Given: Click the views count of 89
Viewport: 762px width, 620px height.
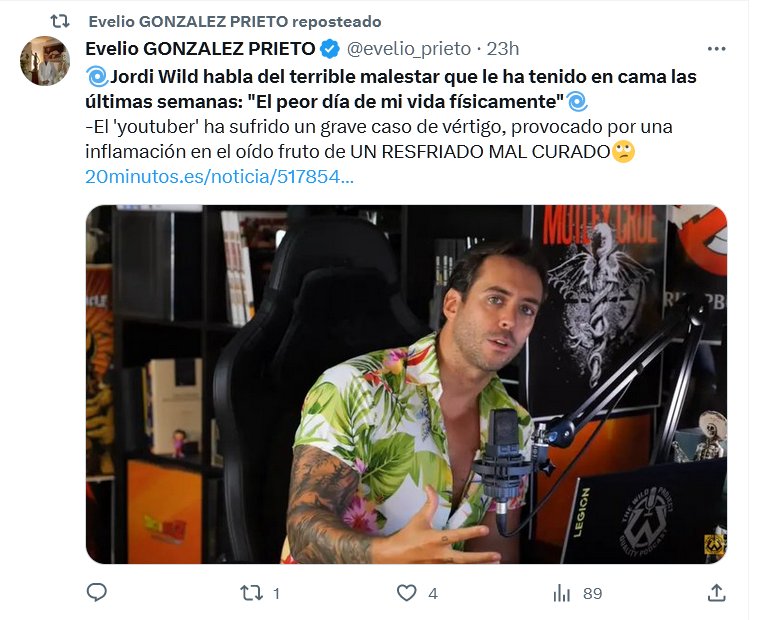Looking at the screenshot, I should [x=592, y=593].
